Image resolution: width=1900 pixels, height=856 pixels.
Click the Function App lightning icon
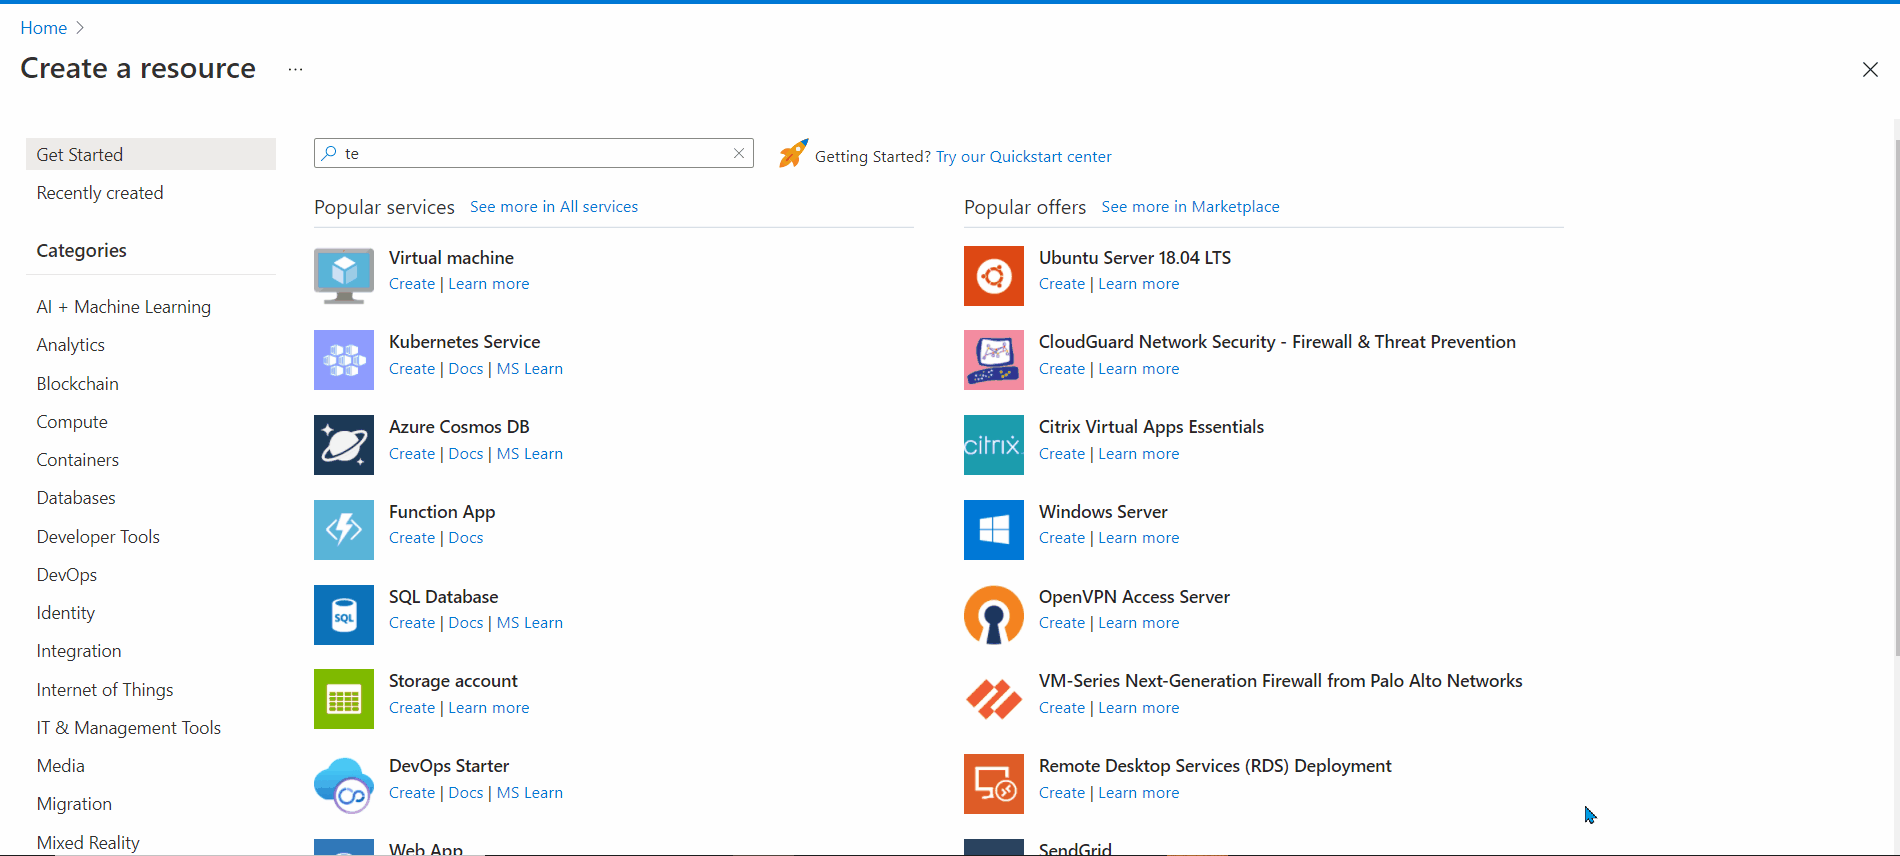click(x=343, y=530)
